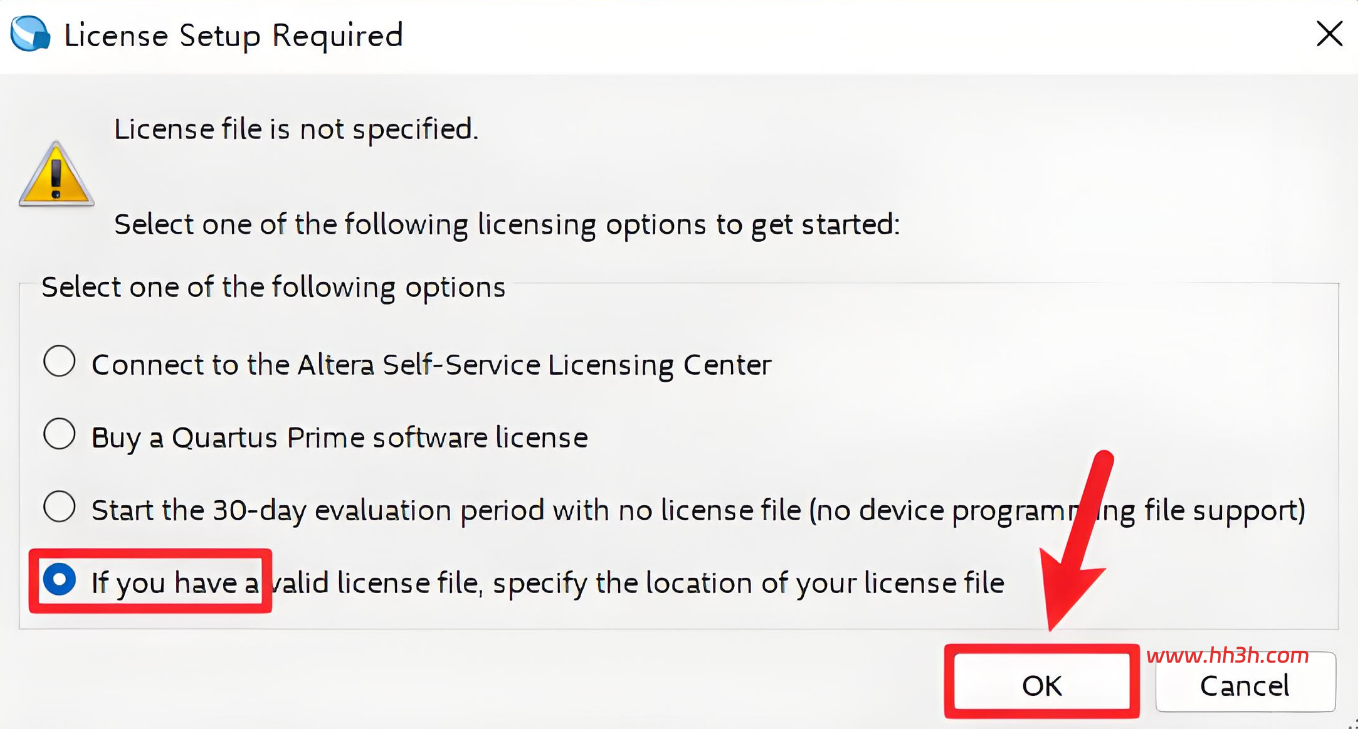
Task: Confirm the selection with the OK button
Action: point(1042,685)
